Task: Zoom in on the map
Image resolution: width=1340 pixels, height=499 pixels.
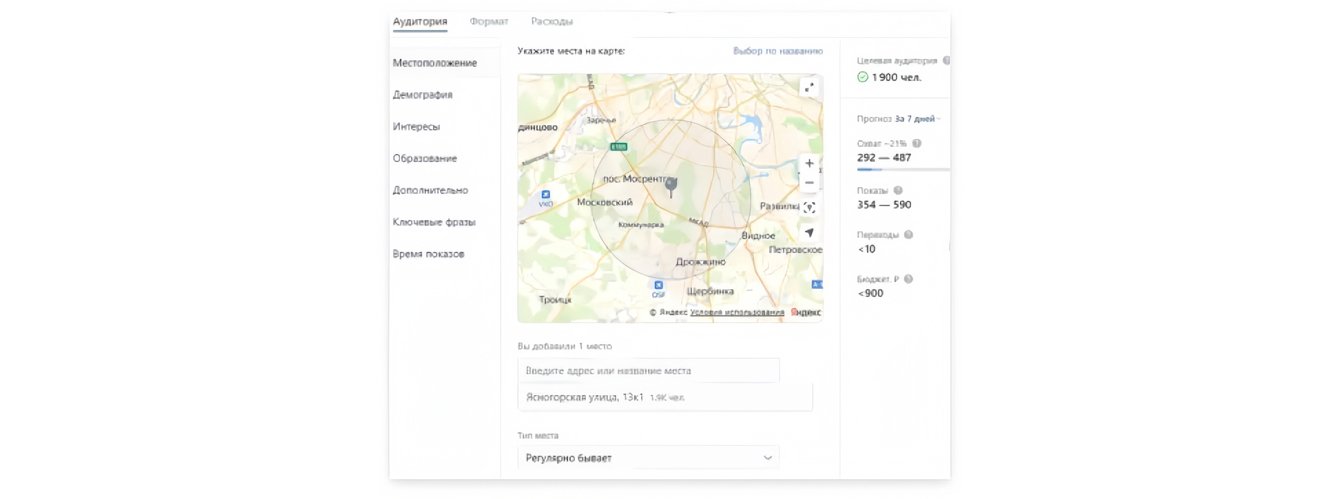Action: tap(809, 163)
